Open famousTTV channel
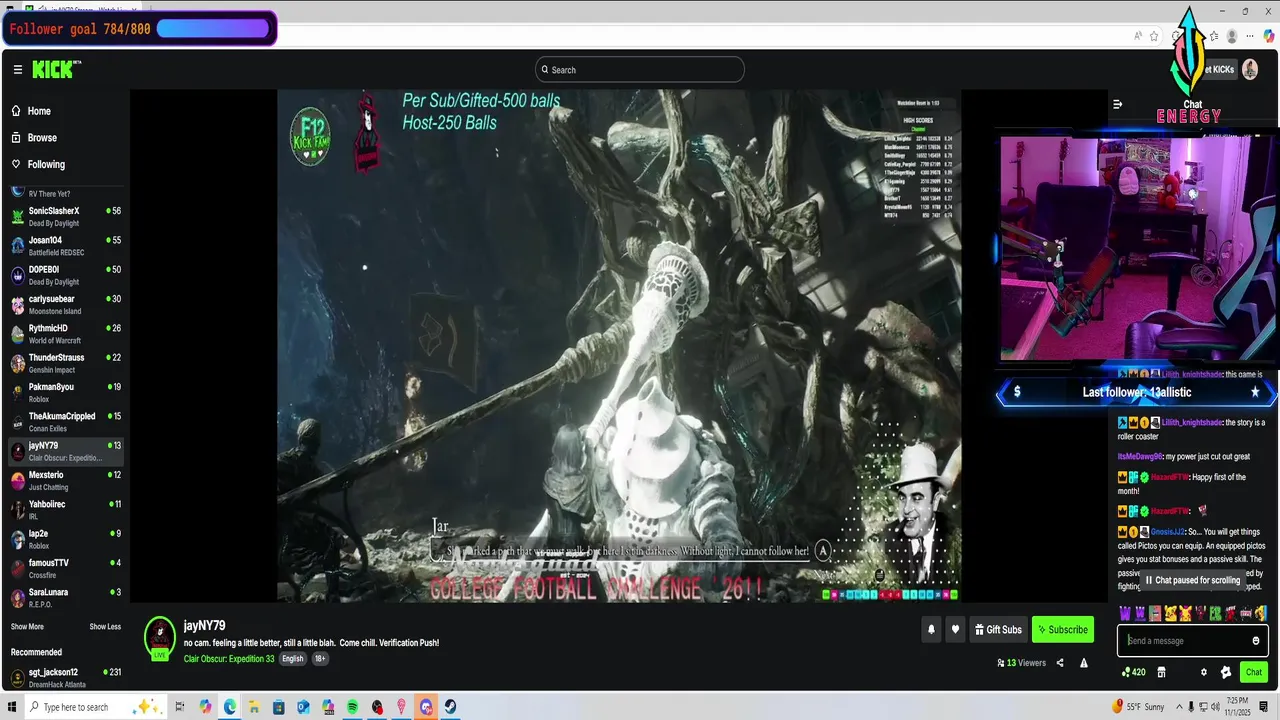1280x720 pixels. click(x=66, y=569)
